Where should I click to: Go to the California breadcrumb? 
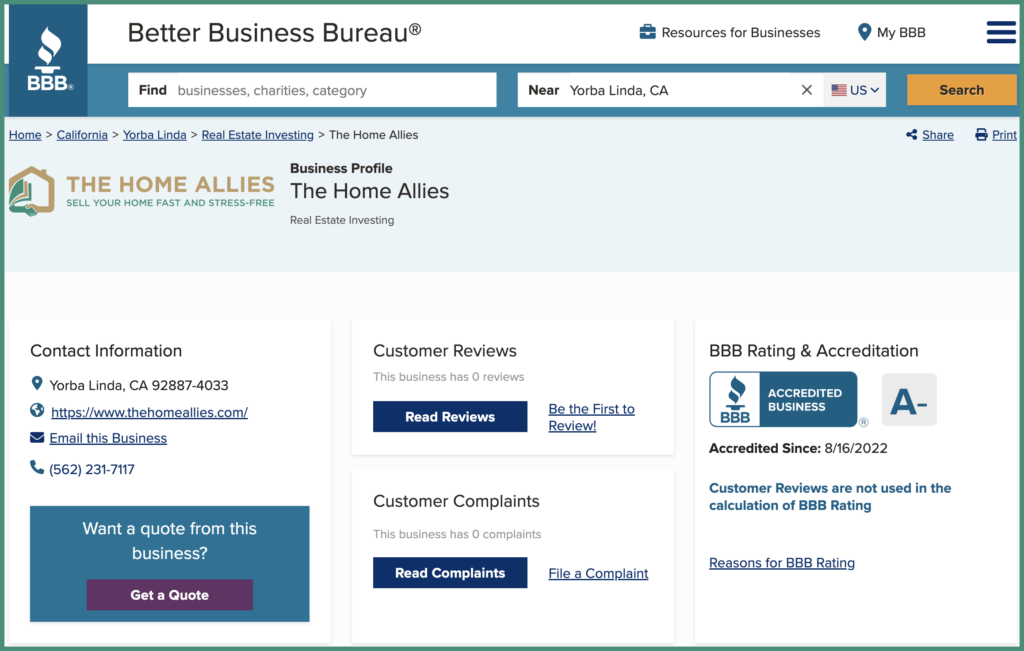82,135
